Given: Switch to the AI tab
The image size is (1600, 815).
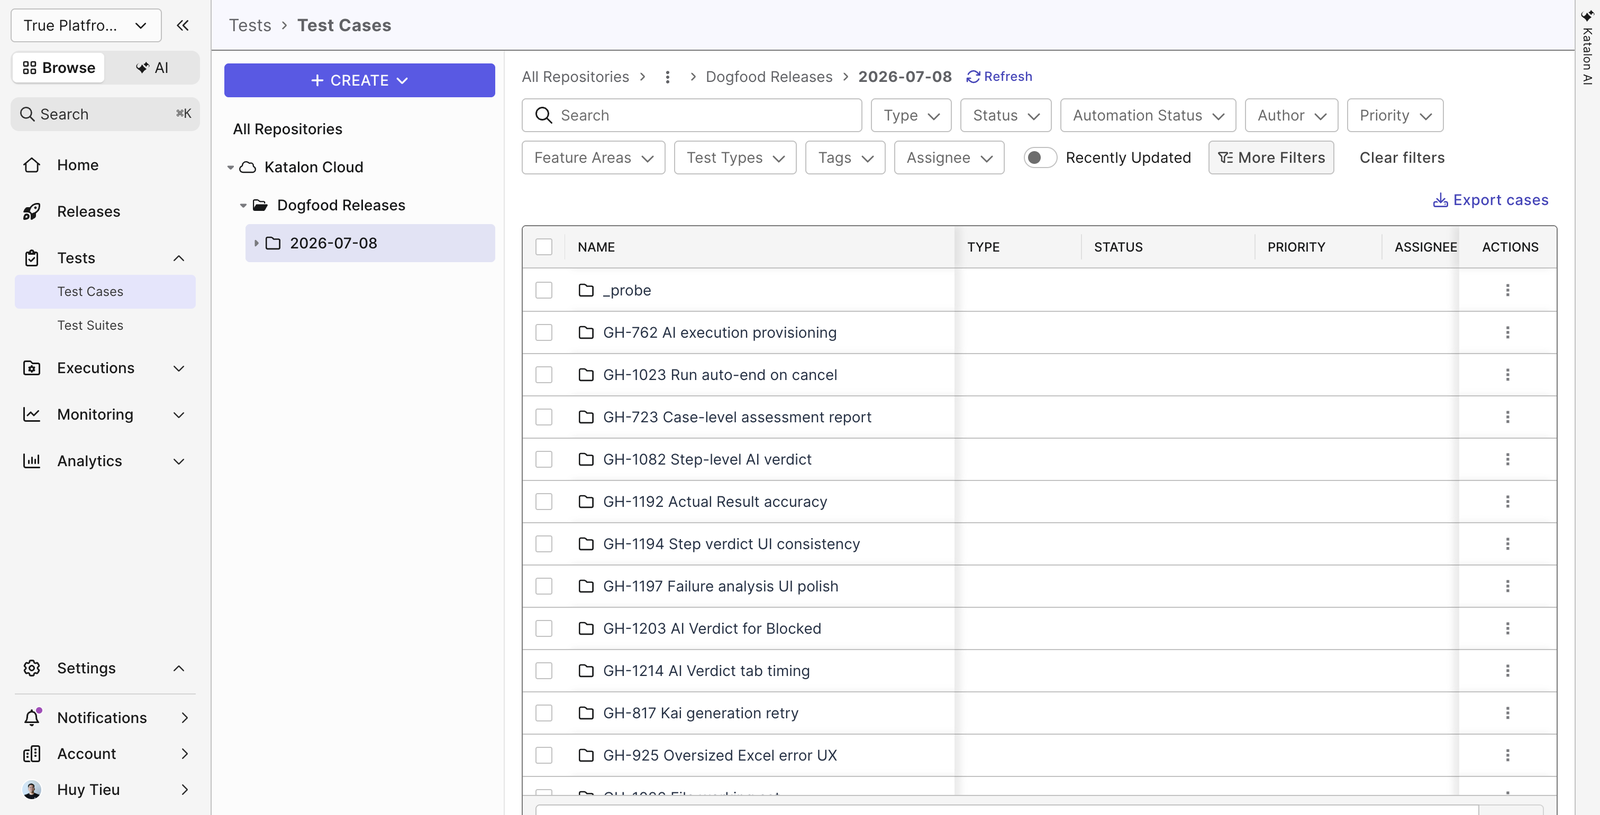Looking at the screenshot, I should click(x=152, y=68).
